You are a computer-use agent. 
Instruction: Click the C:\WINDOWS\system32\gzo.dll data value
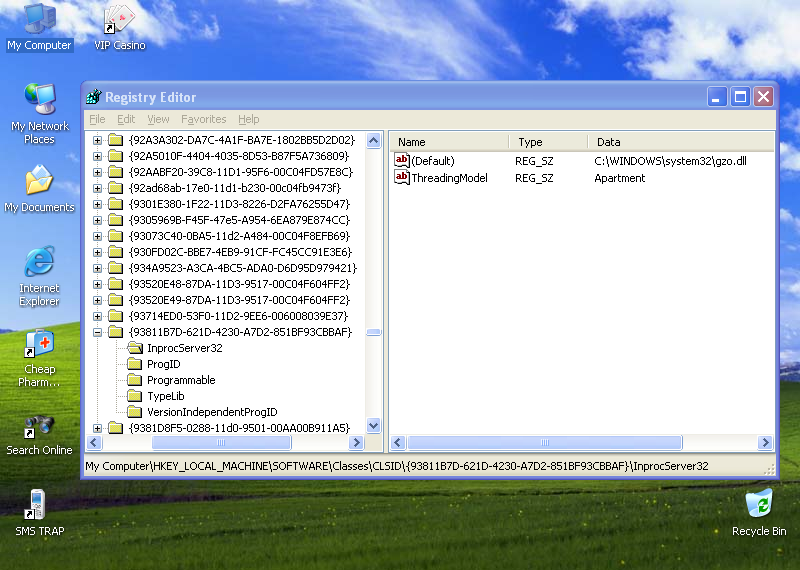pyautogui.click(x=670, y=161)
